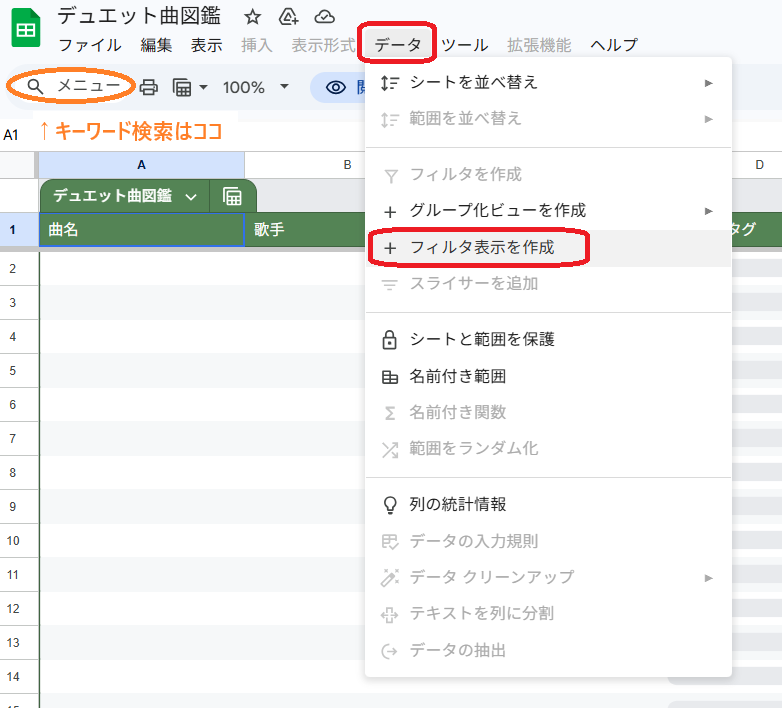Open the データ menu
The width and height of the screenshot is (782, 708).
click(x=397, y=45)
